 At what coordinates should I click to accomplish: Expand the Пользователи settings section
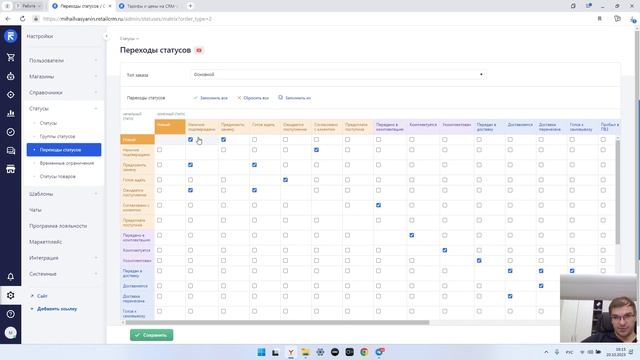63,60
